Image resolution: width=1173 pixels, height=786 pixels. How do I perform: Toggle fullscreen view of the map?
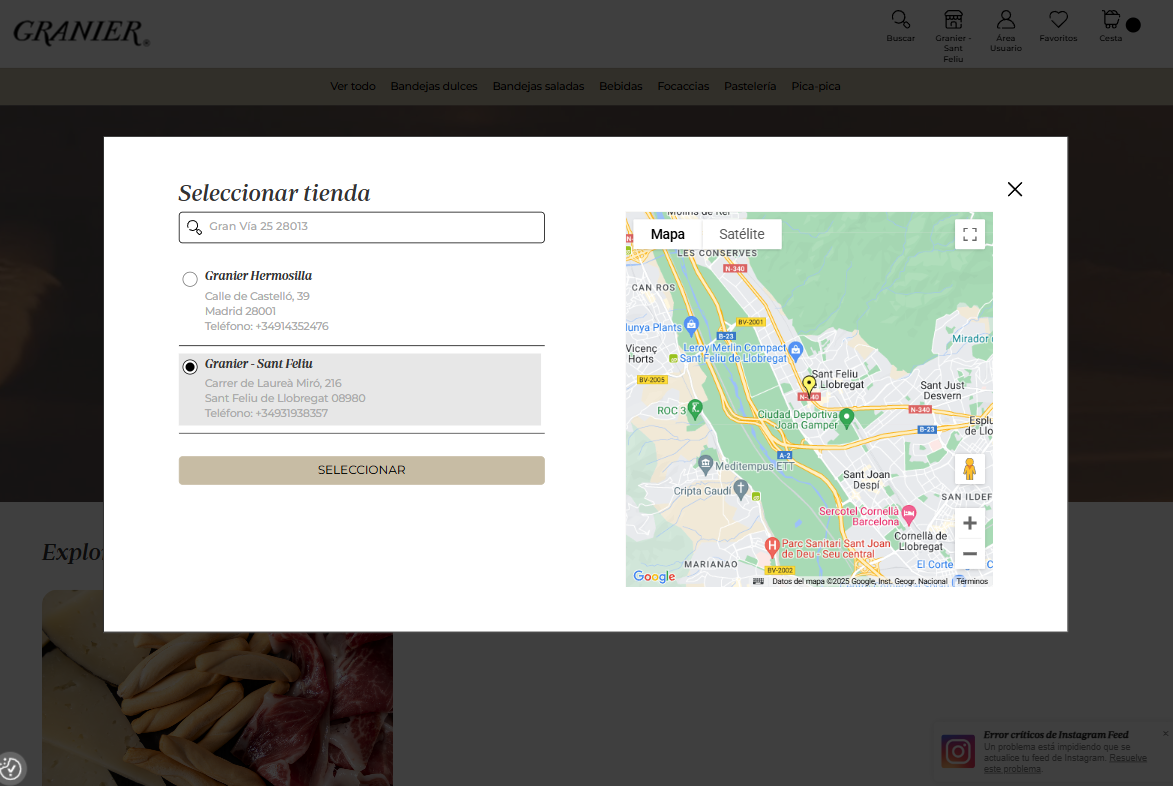(970, 234)
